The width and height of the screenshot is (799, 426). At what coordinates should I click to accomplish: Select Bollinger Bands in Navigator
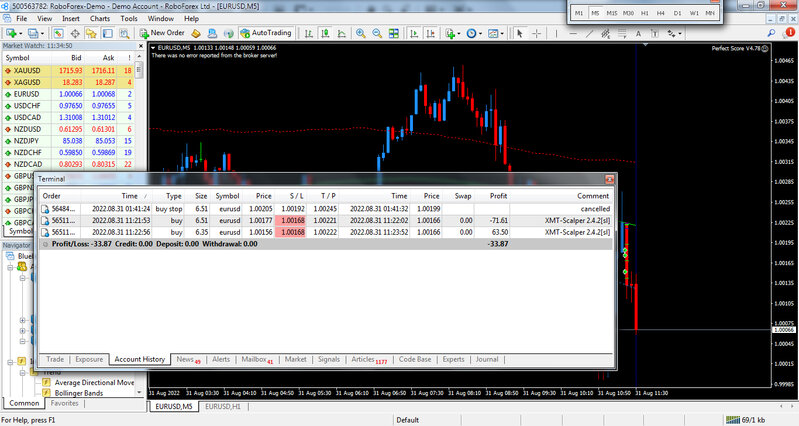pos(79,393)
